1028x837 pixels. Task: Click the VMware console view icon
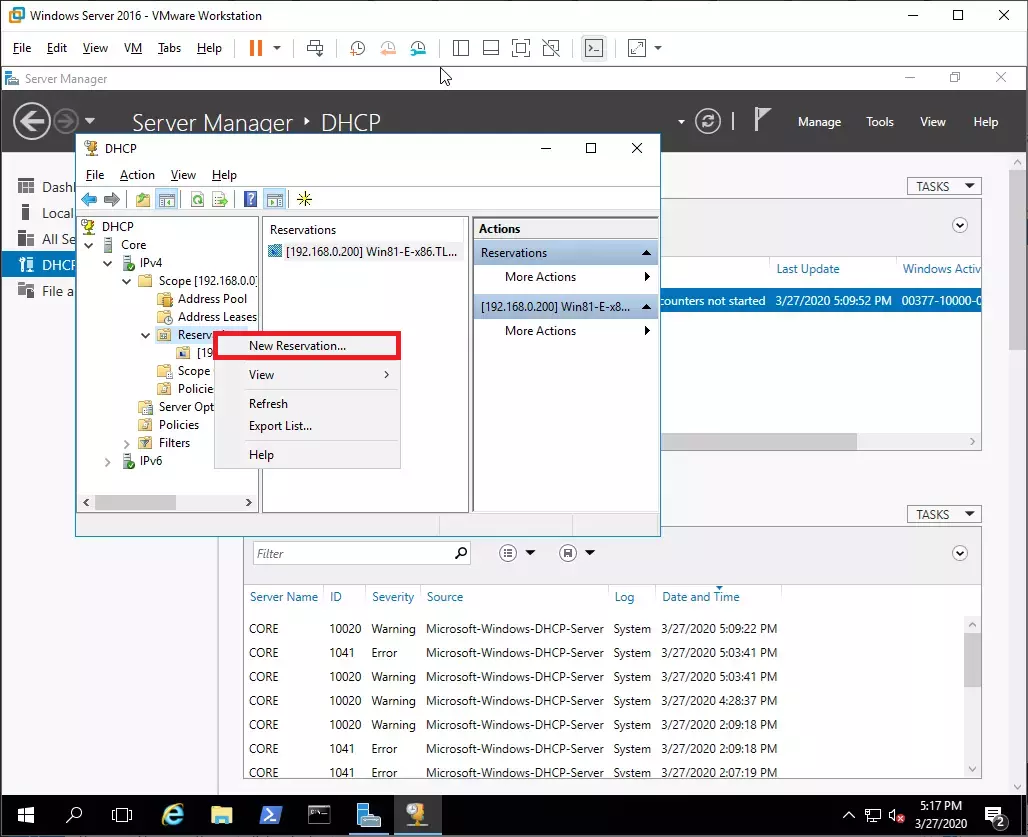click(x=594, y=48)
